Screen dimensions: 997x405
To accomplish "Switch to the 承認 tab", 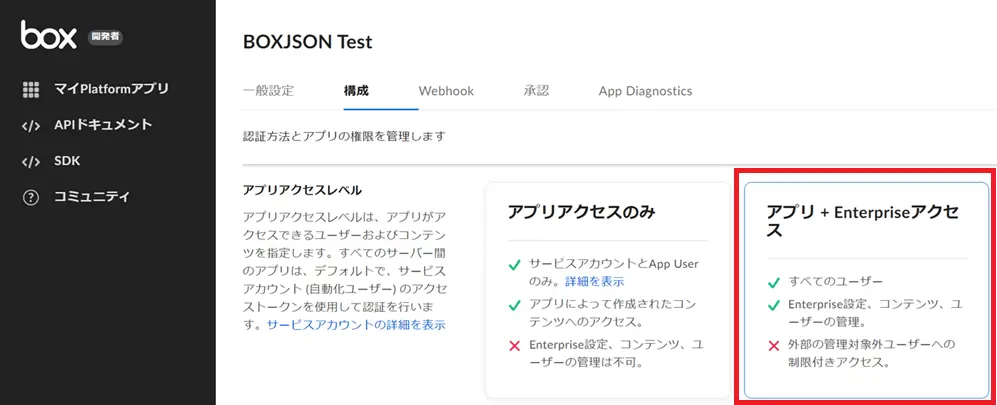I will point(536,91).
